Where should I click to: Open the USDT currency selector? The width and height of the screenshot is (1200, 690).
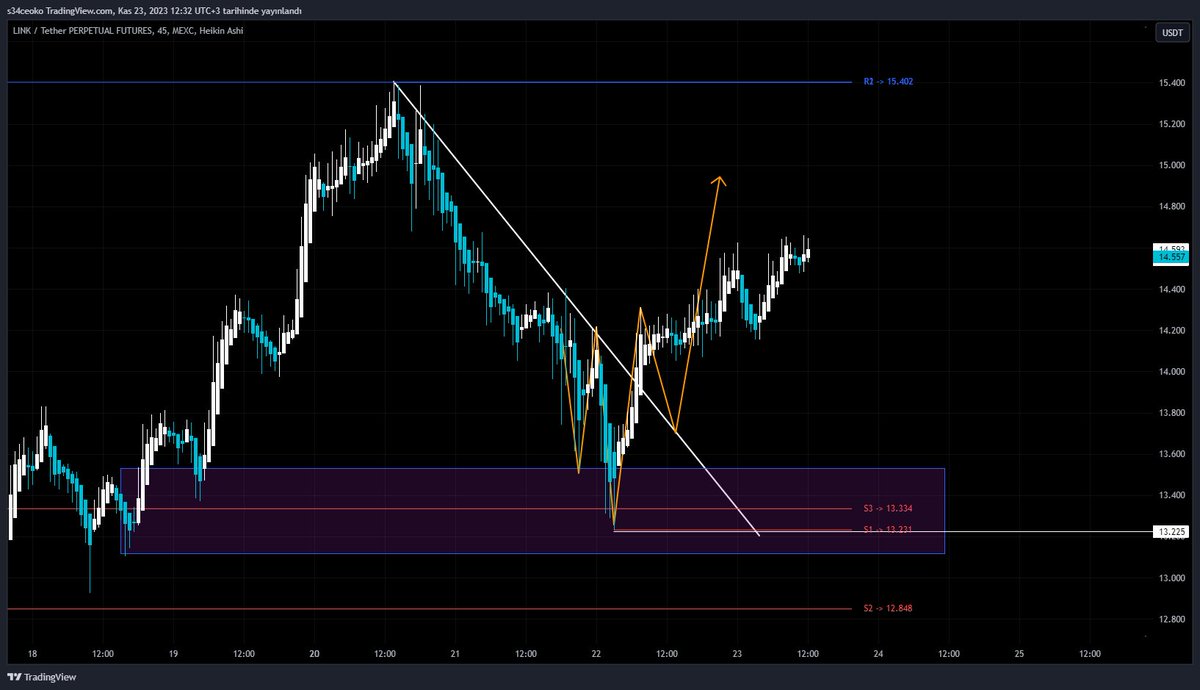pos(1170,33)
